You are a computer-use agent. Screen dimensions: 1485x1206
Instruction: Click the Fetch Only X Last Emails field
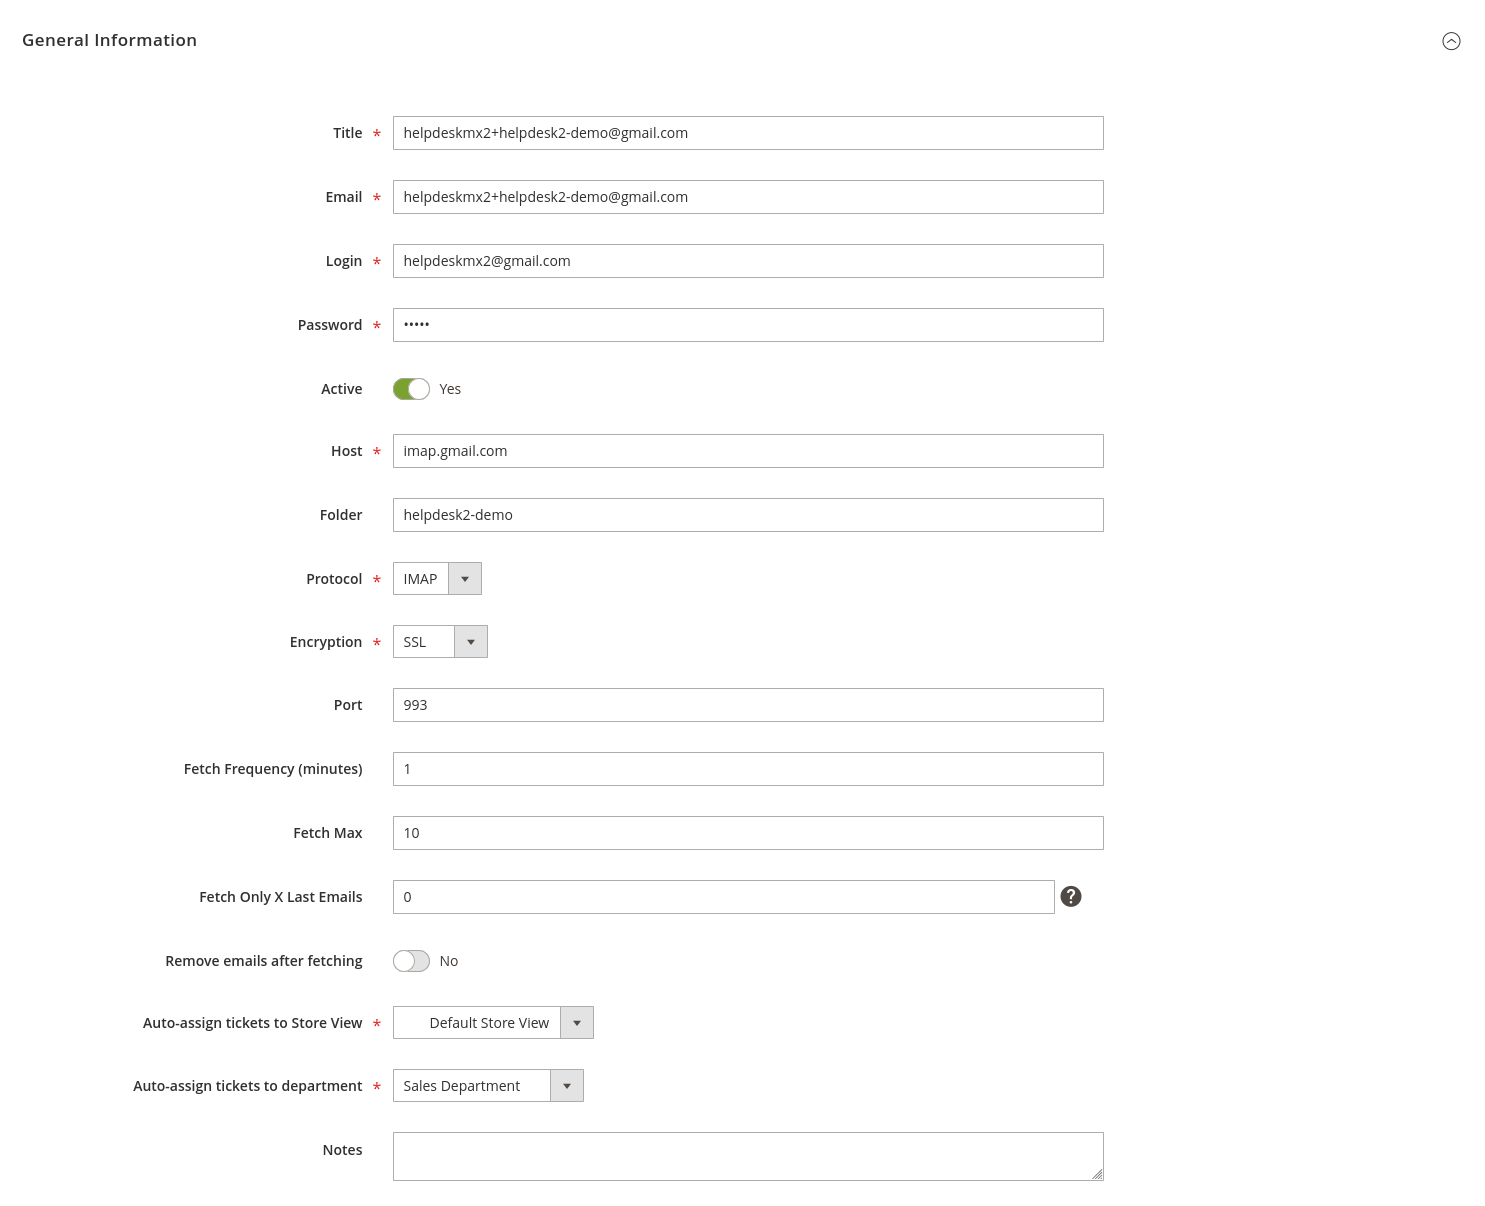pos(723,897)
